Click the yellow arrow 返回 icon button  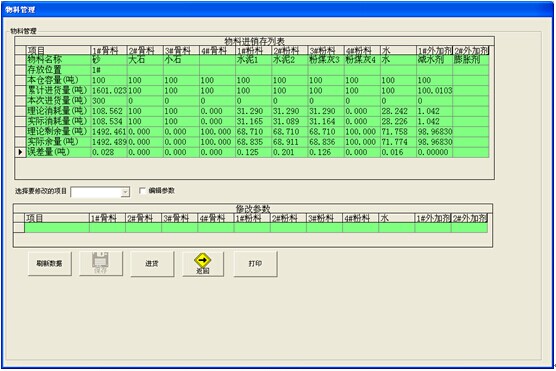pyautogui.click(x=203, y=264)
